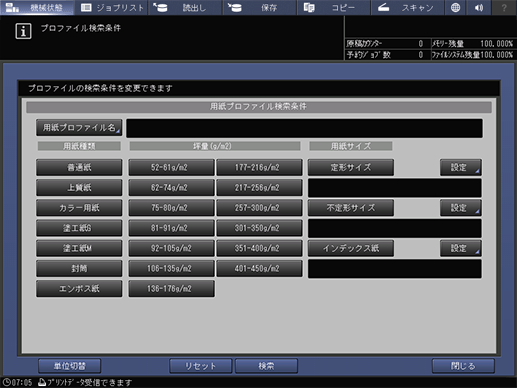
Task: Choose weight 75-80g/m2
Action: pos(171,208)
